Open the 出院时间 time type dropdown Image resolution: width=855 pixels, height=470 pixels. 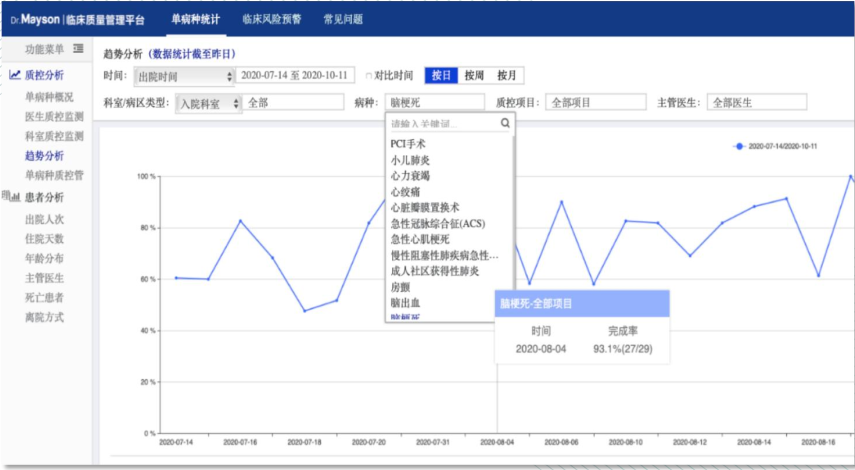(183, 76)
